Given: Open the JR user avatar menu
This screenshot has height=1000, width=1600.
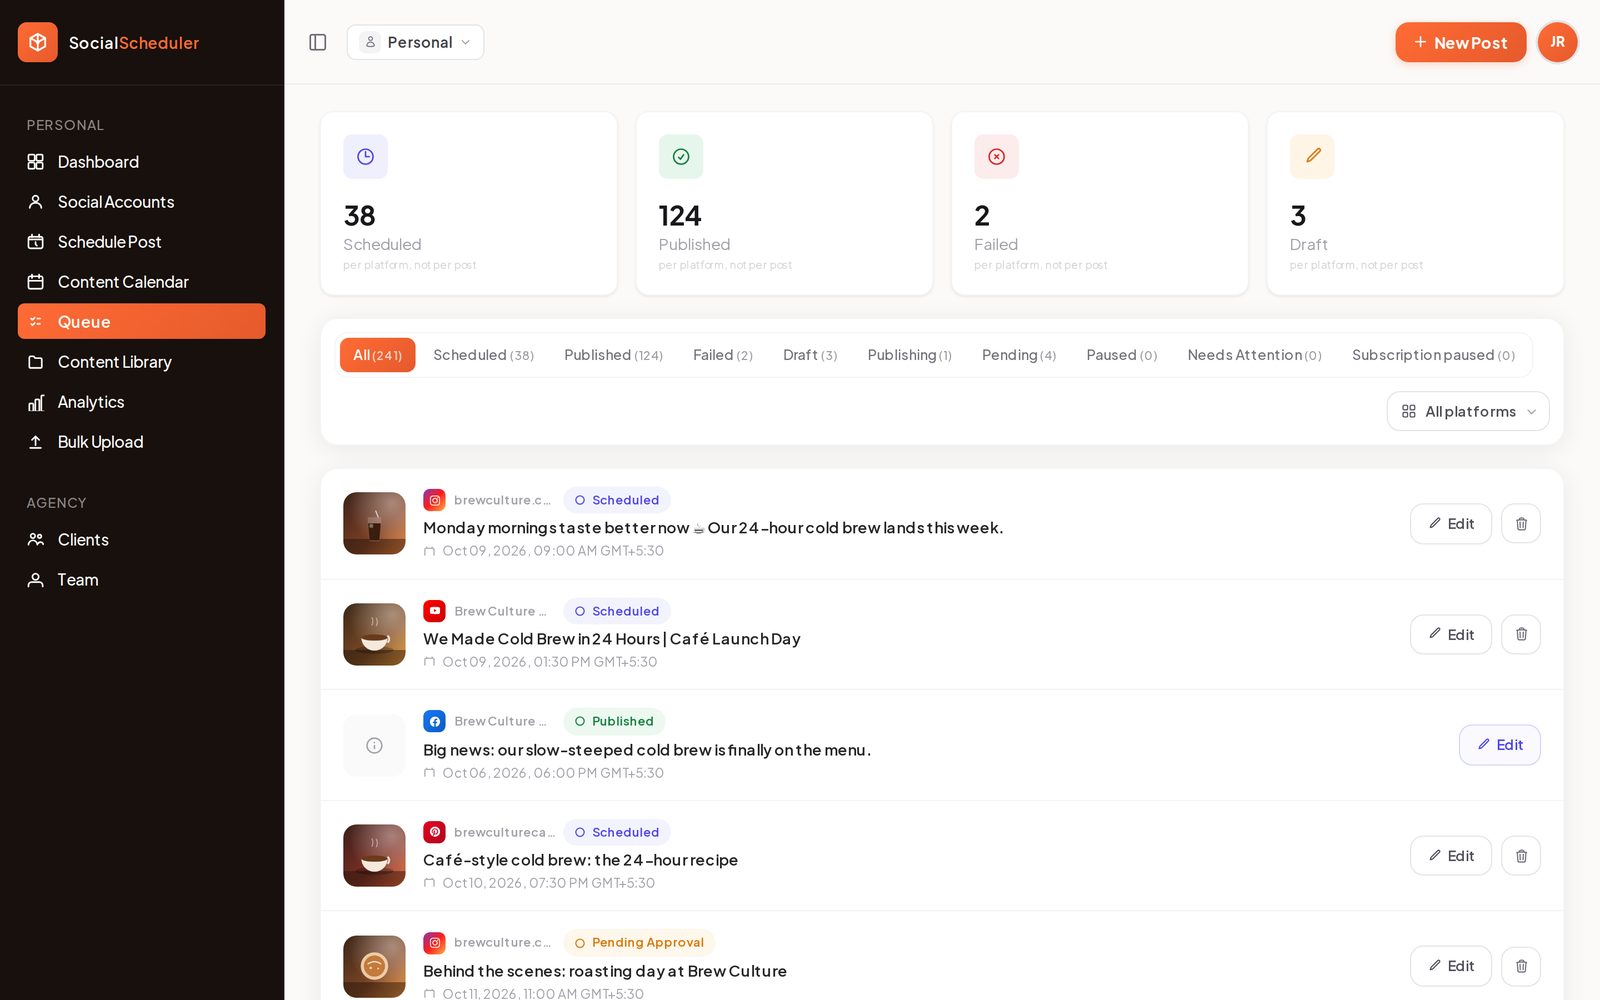Looking at the screenshot, I should [x=1557, y=42].
